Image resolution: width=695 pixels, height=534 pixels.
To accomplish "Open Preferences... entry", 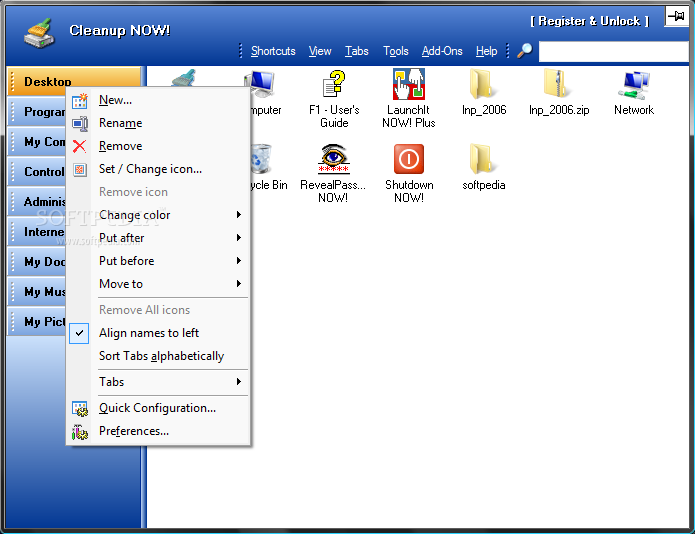I will coord(159,431).
